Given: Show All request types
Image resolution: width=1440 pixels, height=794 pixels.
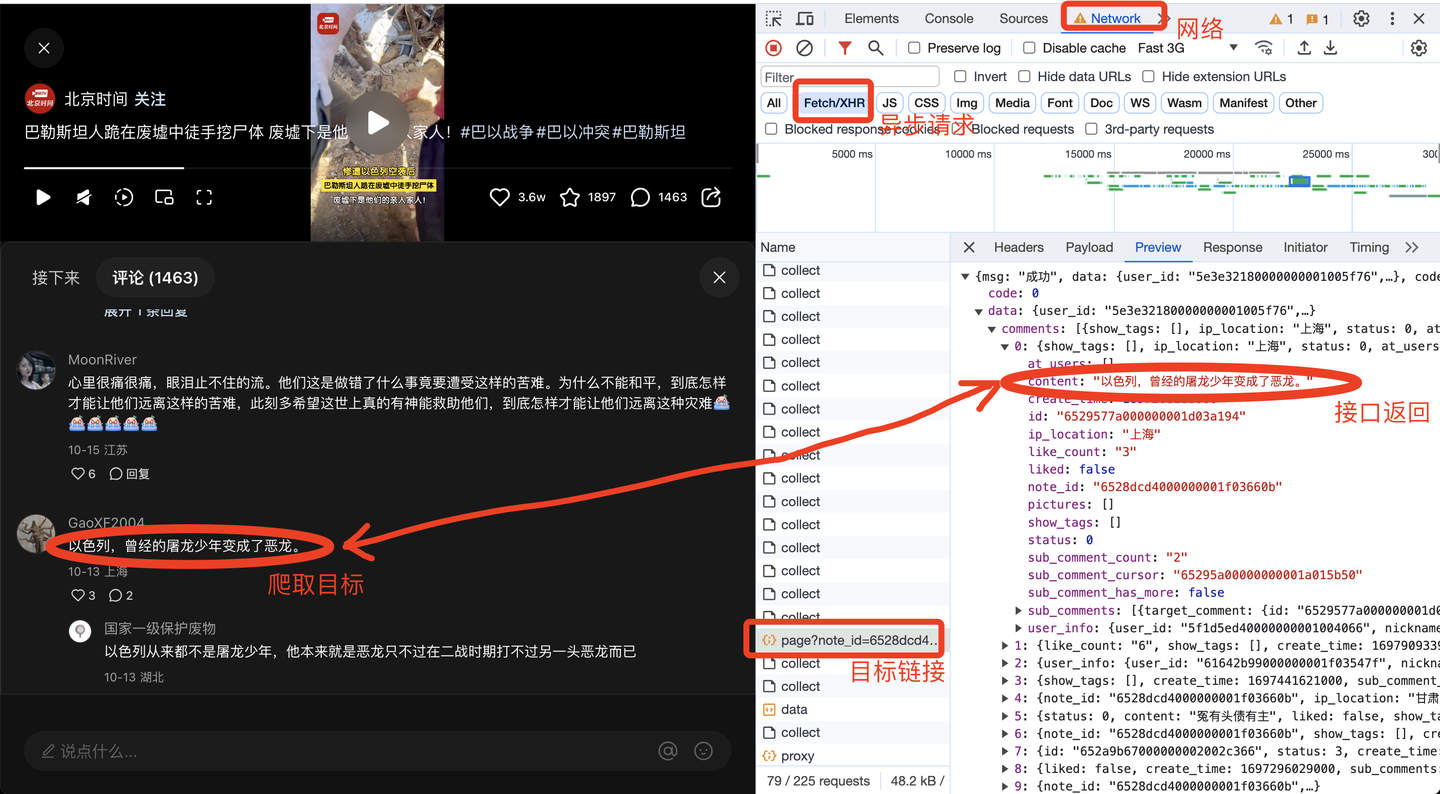Looking at the screenshot, I should coord(774,103).
